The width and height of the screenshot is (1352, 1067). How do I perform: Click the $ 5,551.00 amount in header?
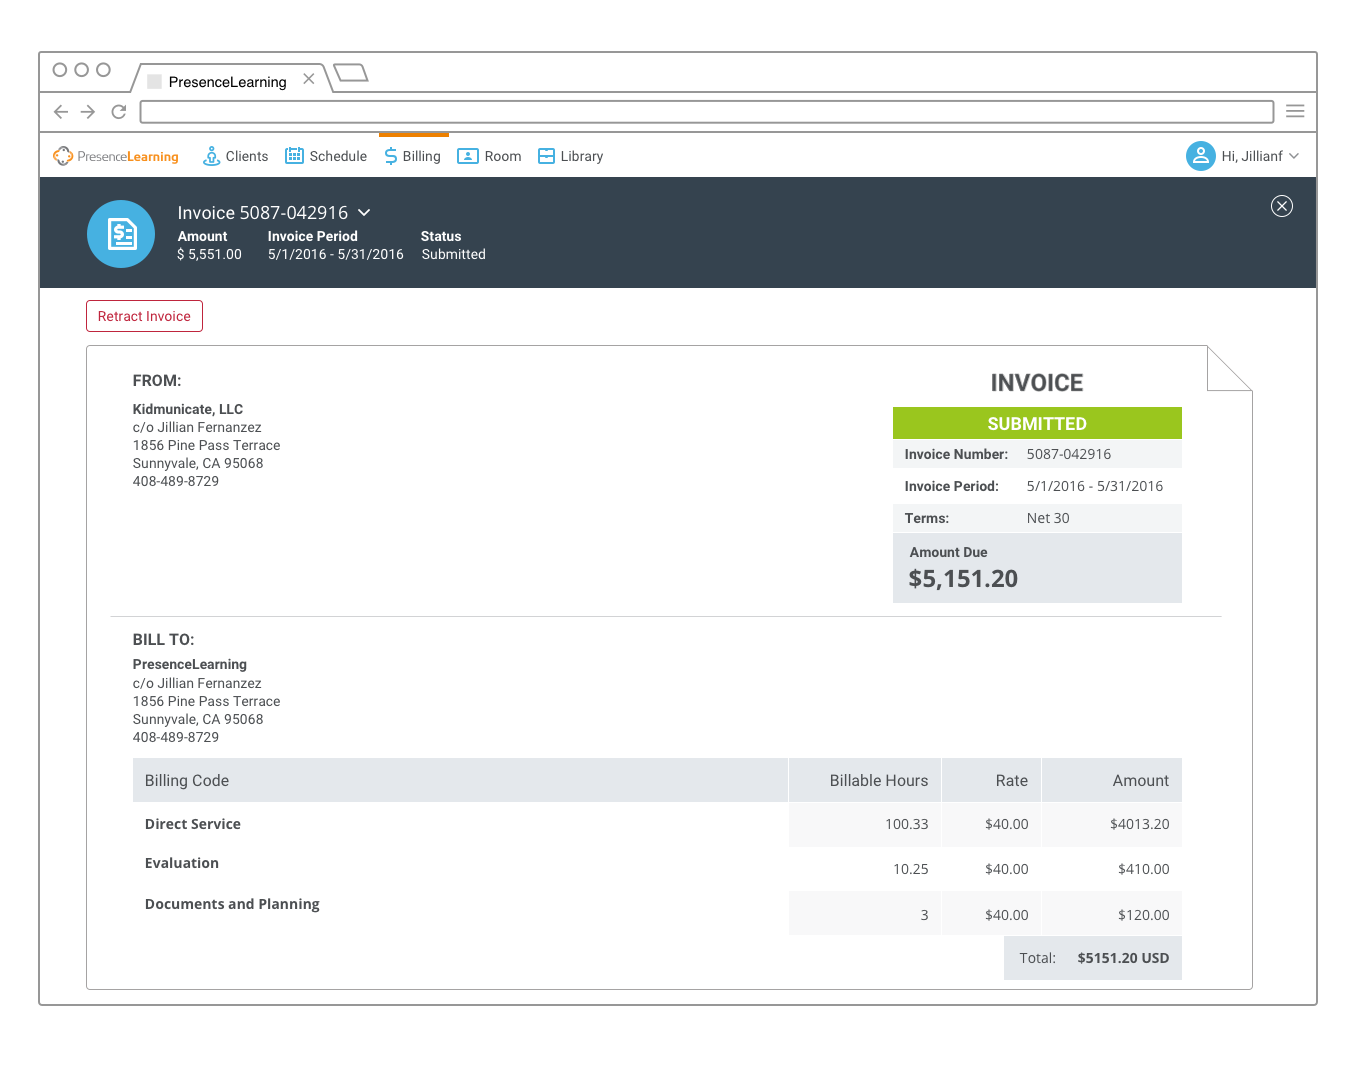209,255
